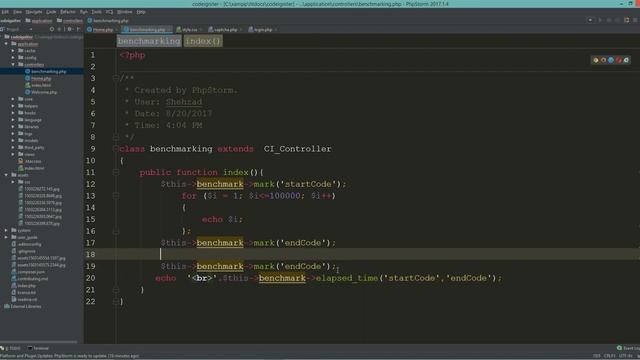Click 'elapsed_time' on line 20

[x=347, y=278]
